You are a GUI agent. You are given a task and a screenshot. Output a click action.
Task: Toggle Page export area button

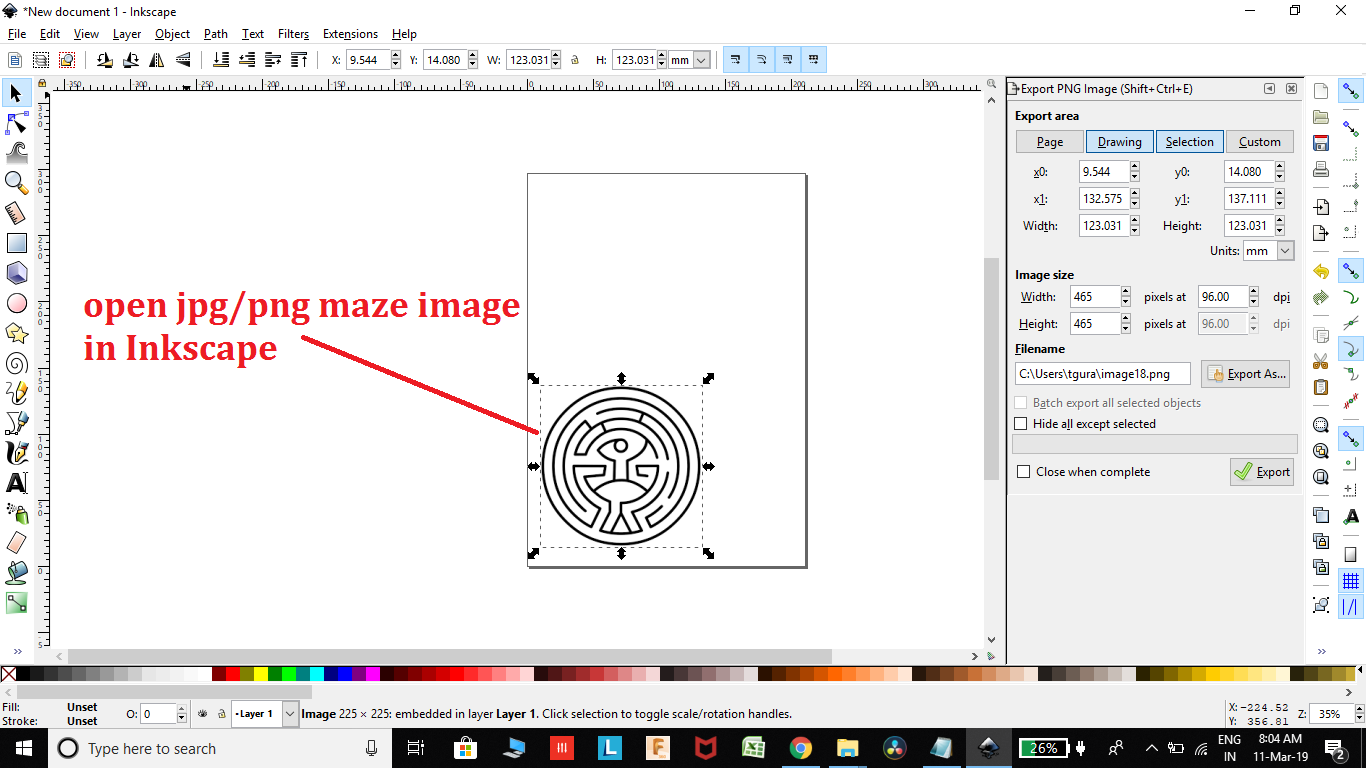(1050, 142)
